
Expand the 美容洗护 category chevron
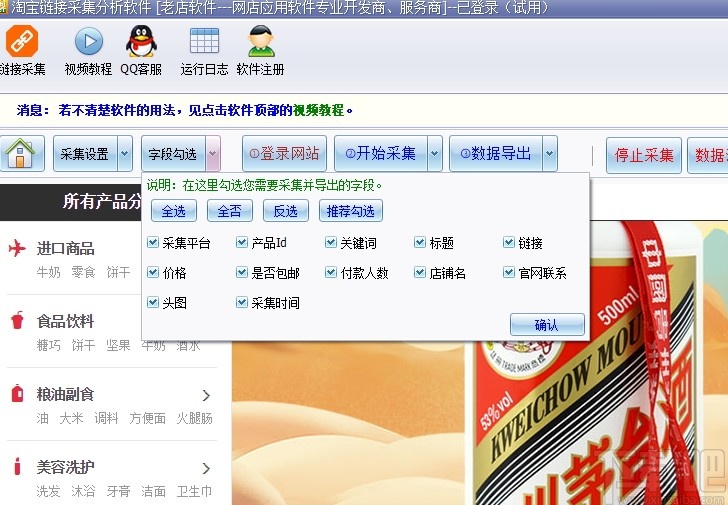(x=207, y=468)
